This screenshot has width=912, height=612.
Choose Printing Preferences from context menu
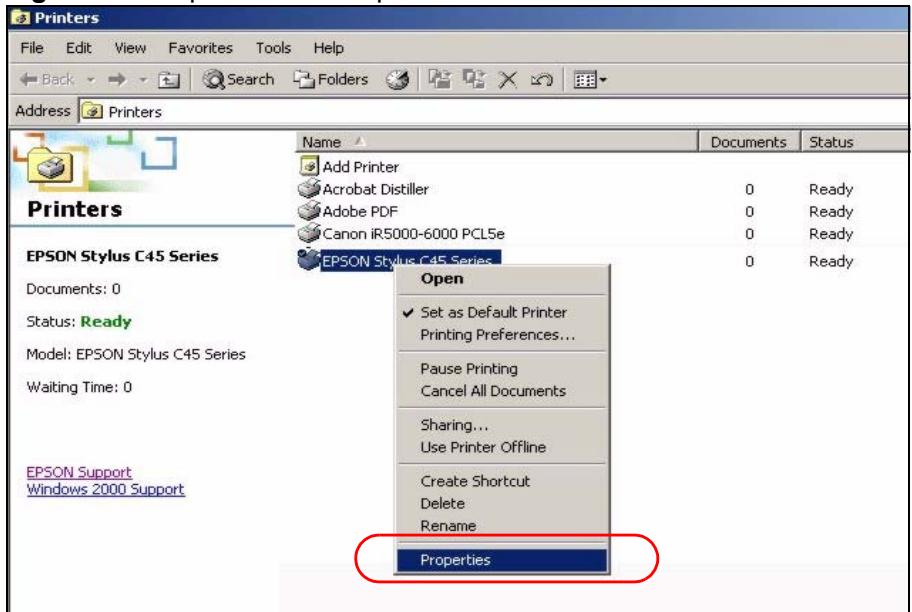pyautogui.click(x=503, y=335)
